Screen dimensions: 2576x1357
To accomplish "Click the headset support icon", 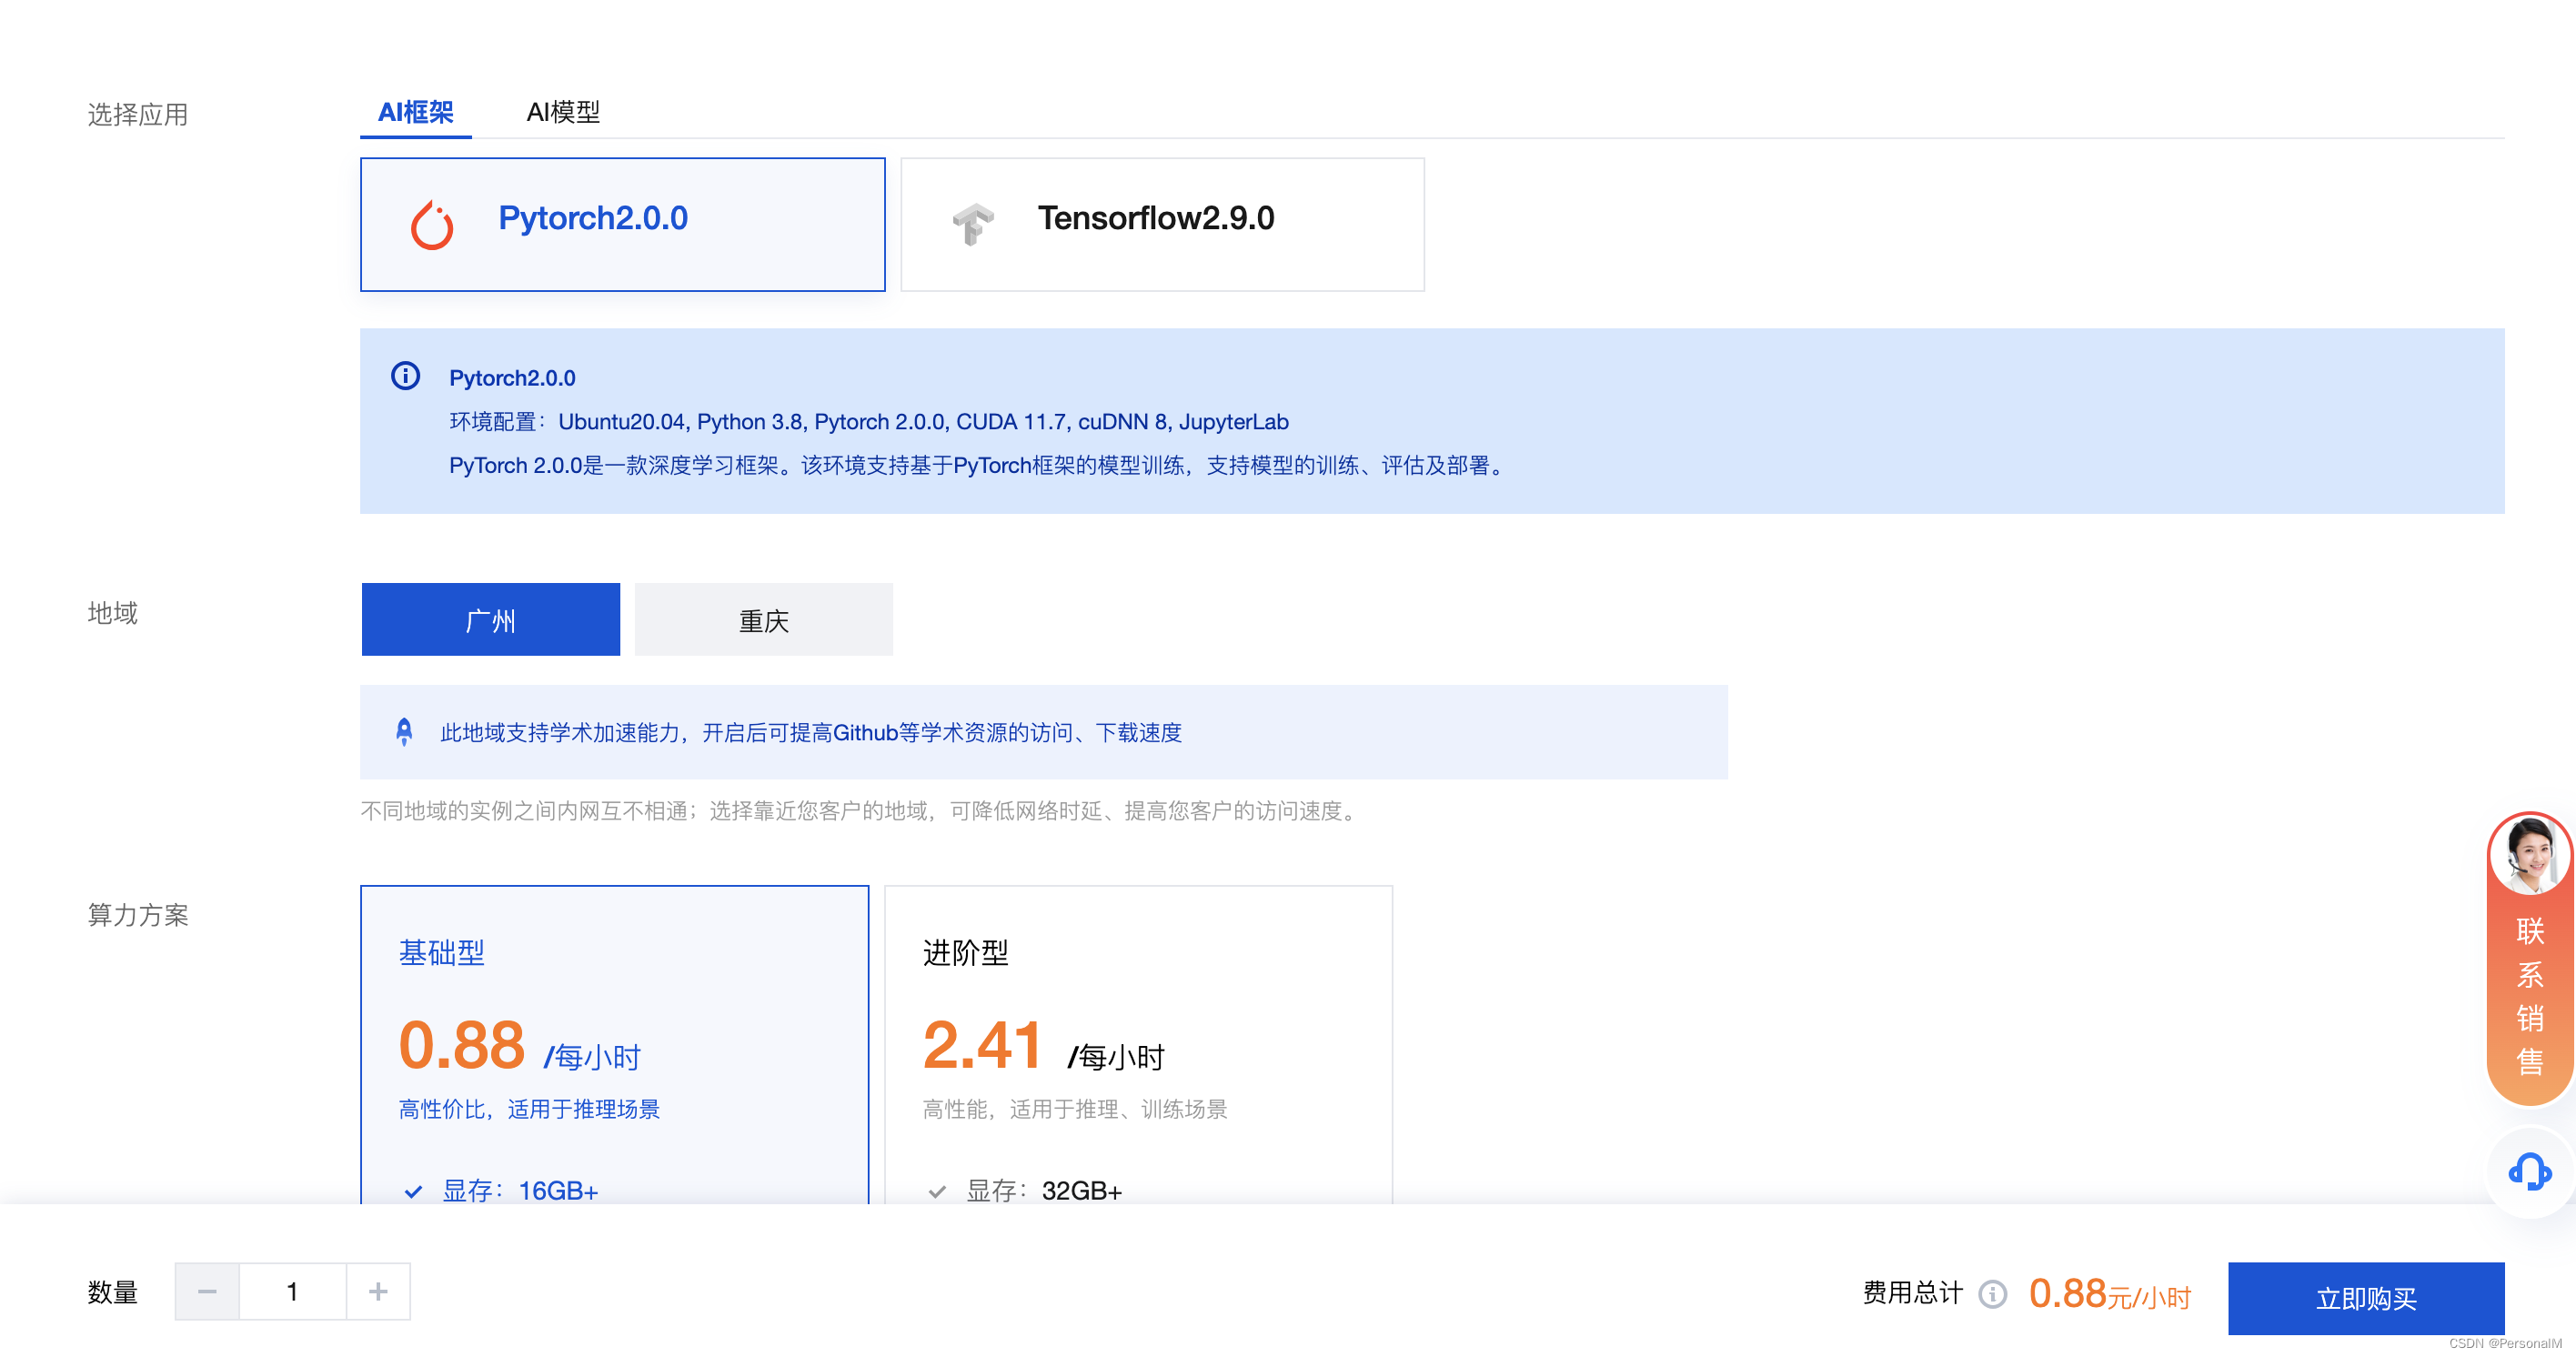I will click(x=2529, y=1171).
